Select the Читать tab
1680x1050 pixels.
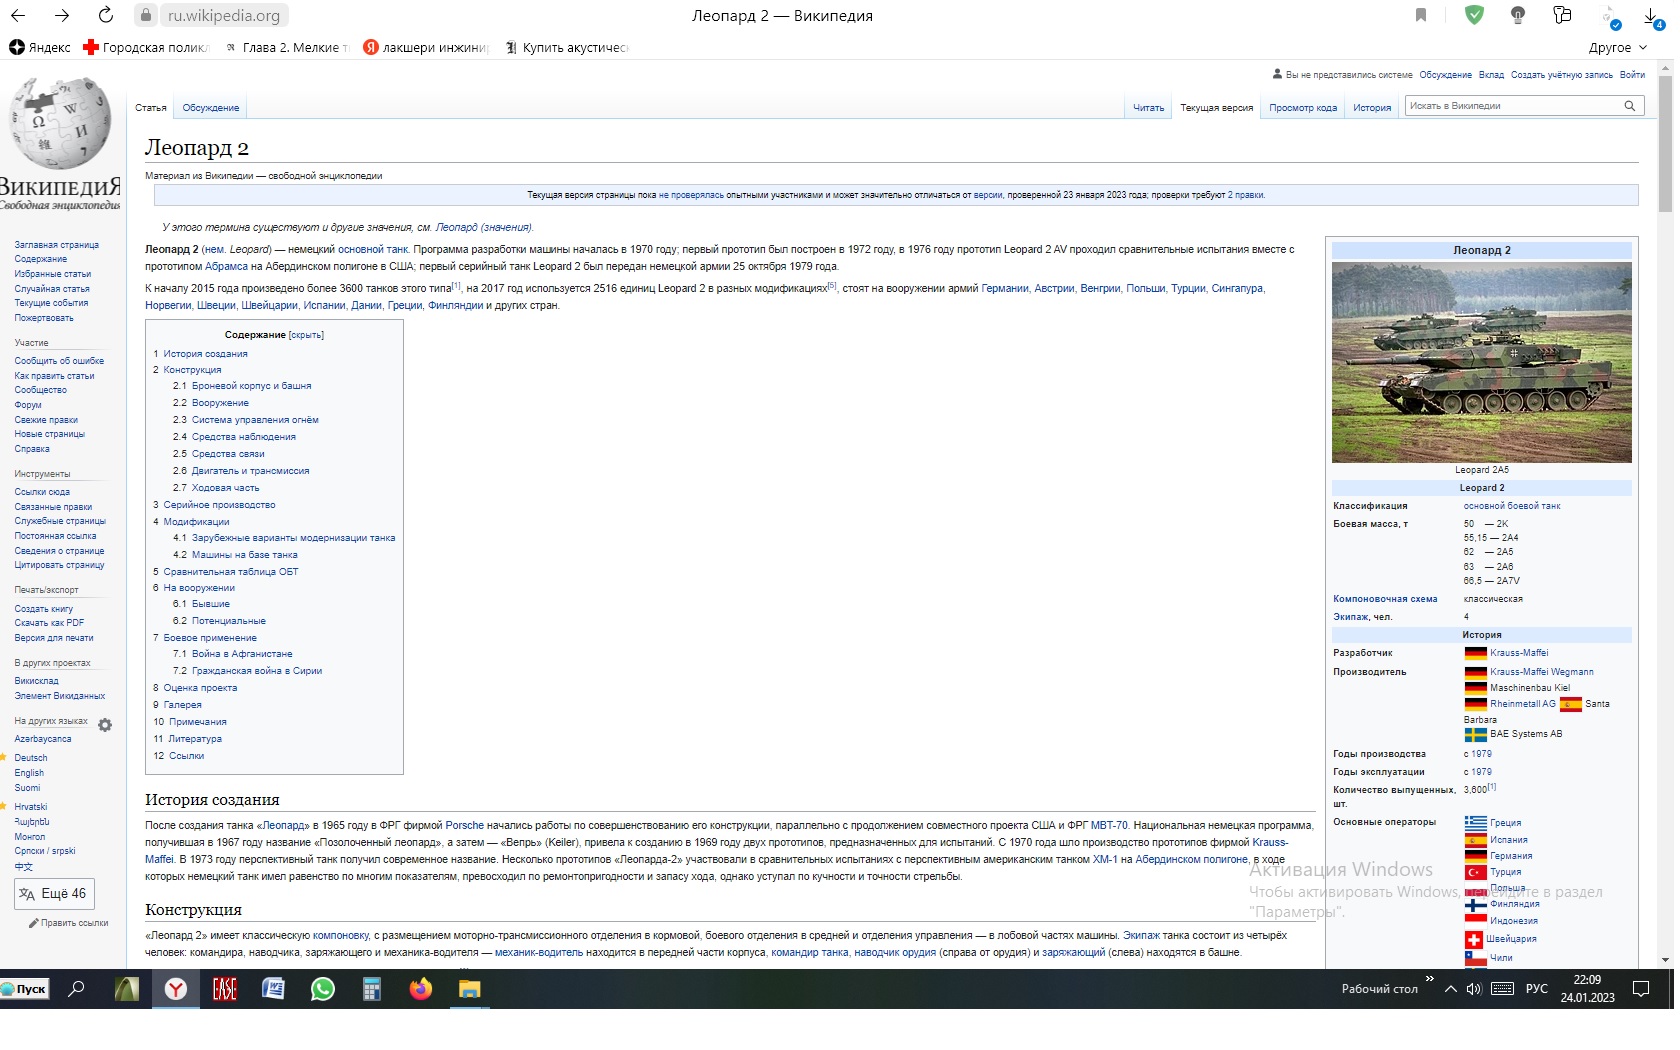click(x=1148, y=108)
